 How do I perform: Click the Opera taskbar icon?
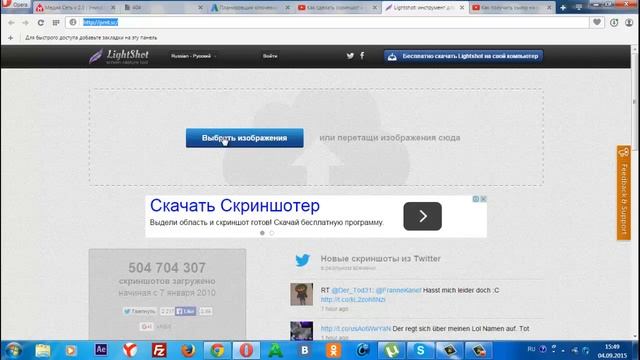(x=246, y=350)
